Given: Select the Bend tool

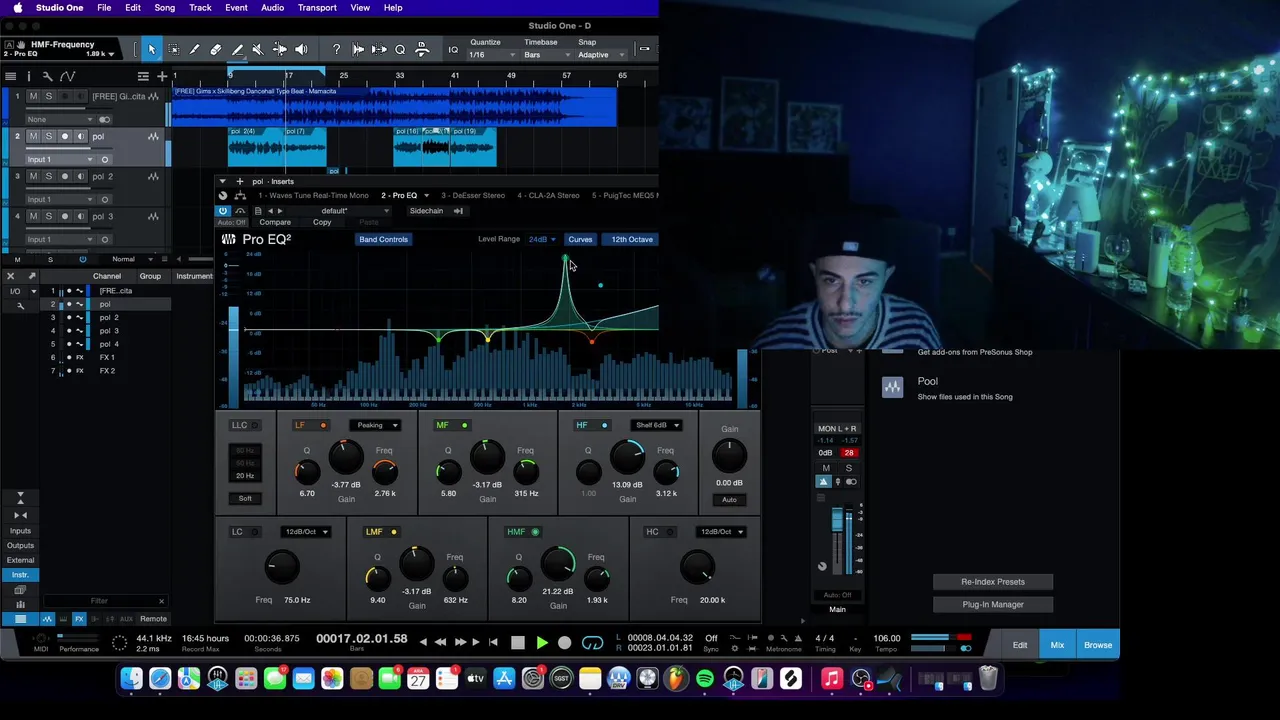Looking at the screenshot, I should coord(279,49).
